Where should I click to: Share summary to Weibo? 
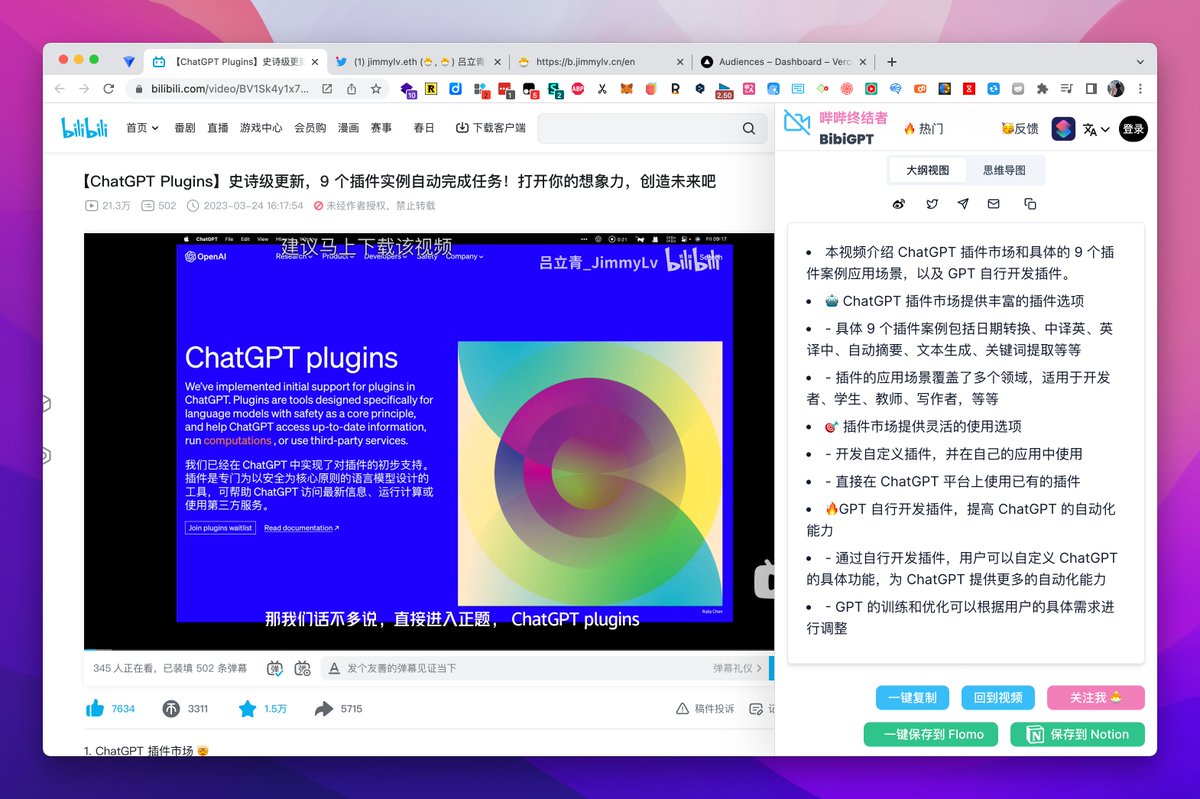pyautogui.click(x=899, y=204)
